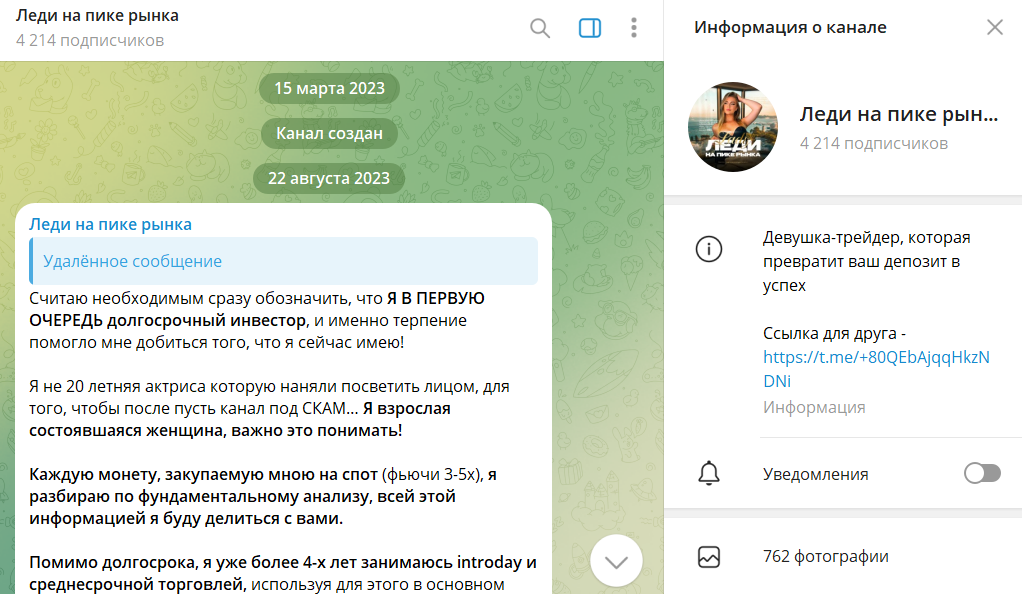Click the 22 августа 2023 date badge

tap(329, 178)
